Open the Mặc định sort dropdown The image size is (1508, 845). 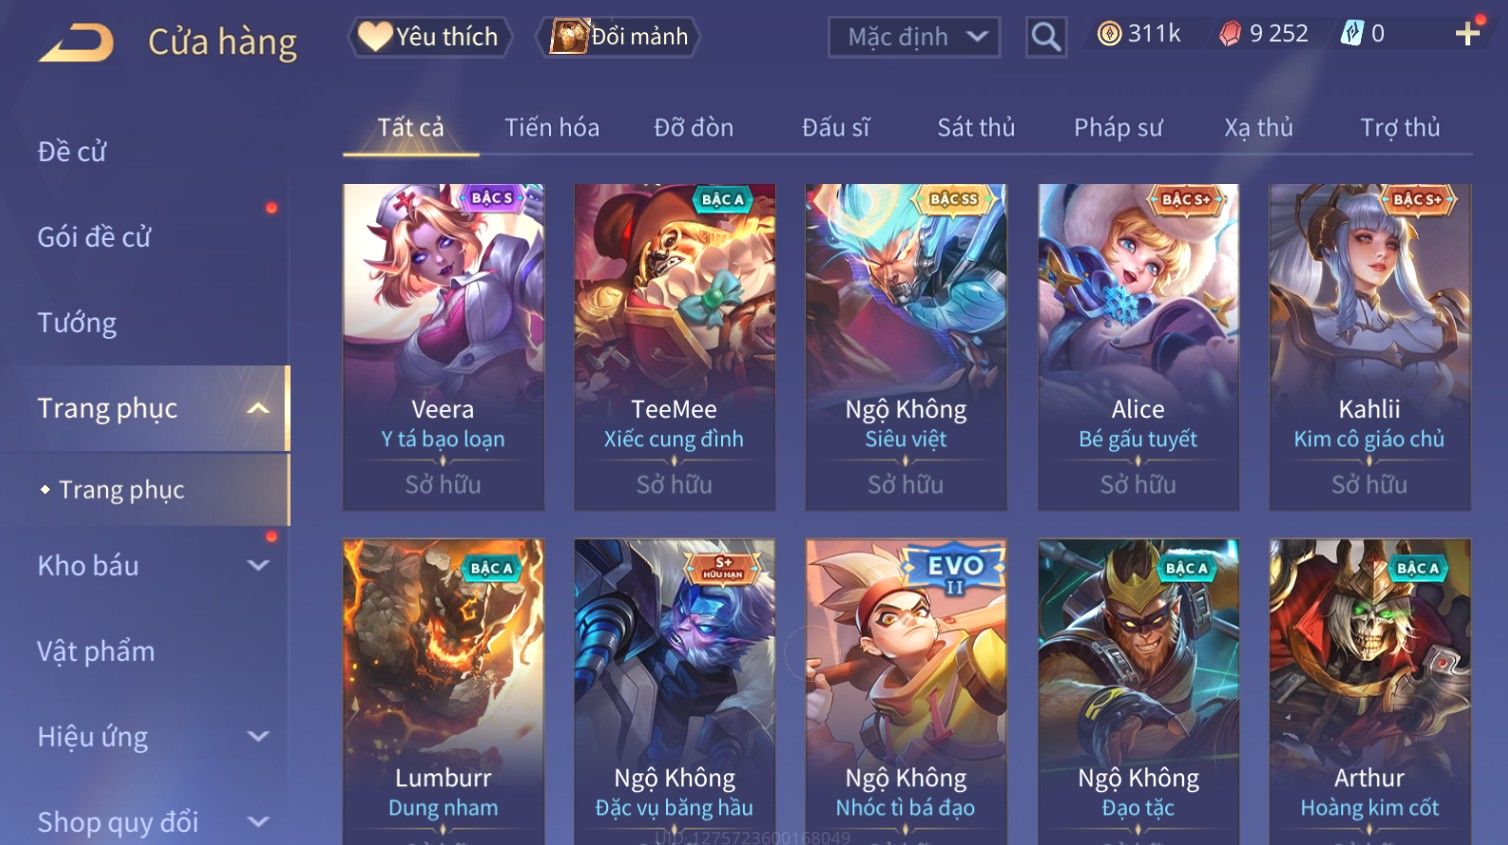[914, 38]
